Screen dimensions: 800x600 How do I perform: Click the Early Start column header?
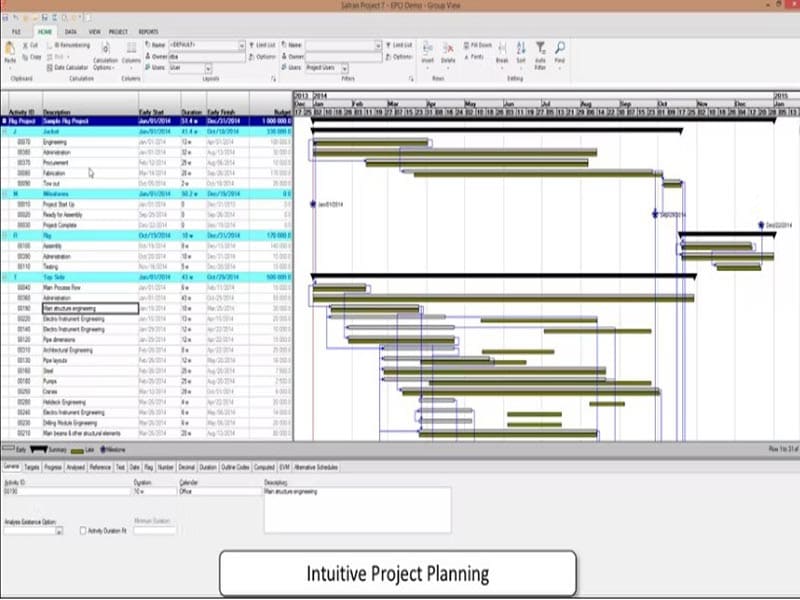pyautogui.click(x=159, y=104)
